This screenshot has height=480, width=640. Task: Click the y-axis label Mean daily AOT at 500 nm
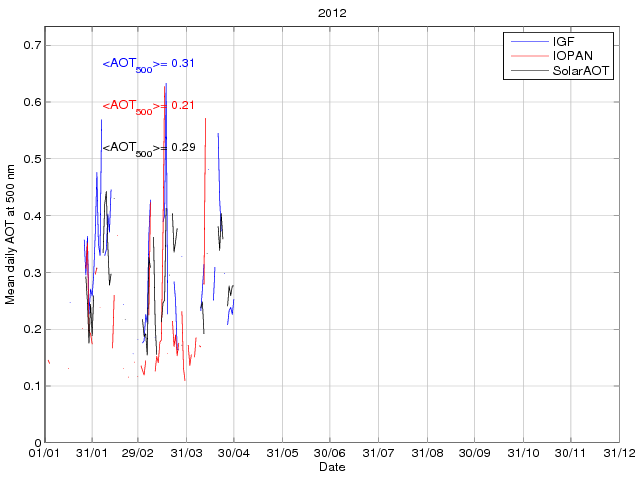pyautogui.click(x=10, y=234)
